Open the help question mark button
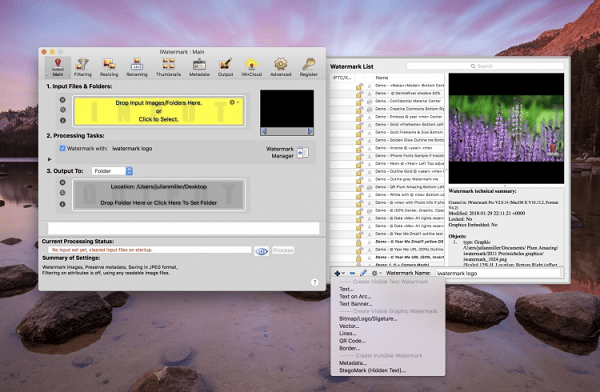The height and width of the screenshot is (392, 600). click(x=315, y=282)
